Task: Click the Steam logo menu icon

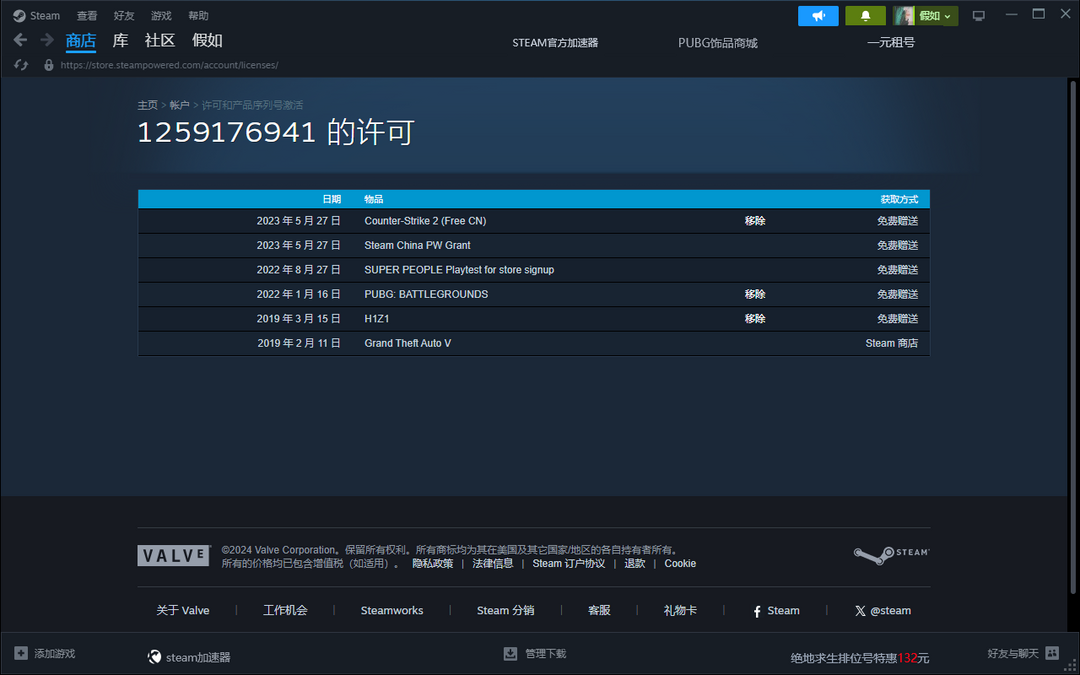Action: click(x=19, y=15)
